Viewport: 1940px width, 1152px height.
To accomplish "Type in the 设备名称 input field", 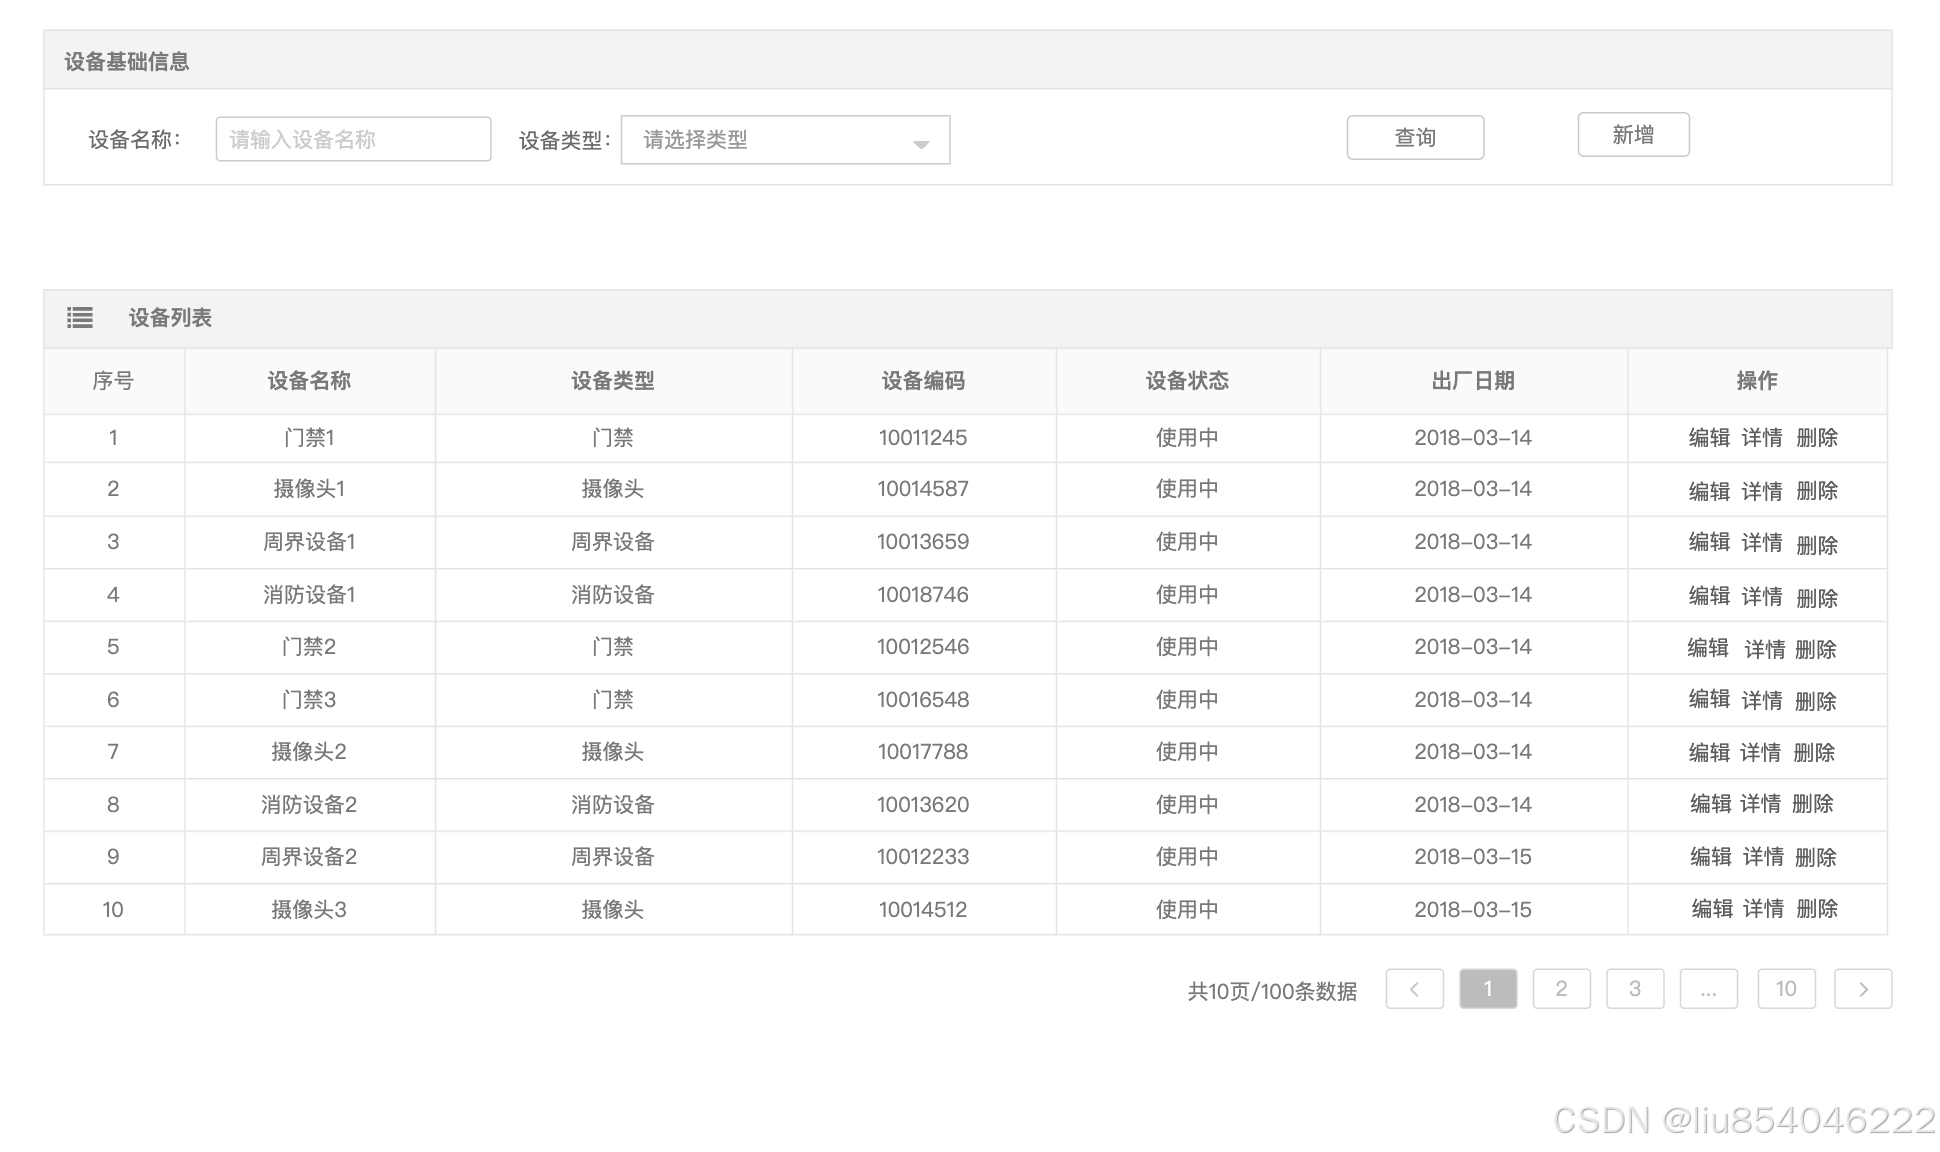I will (353, 139).
